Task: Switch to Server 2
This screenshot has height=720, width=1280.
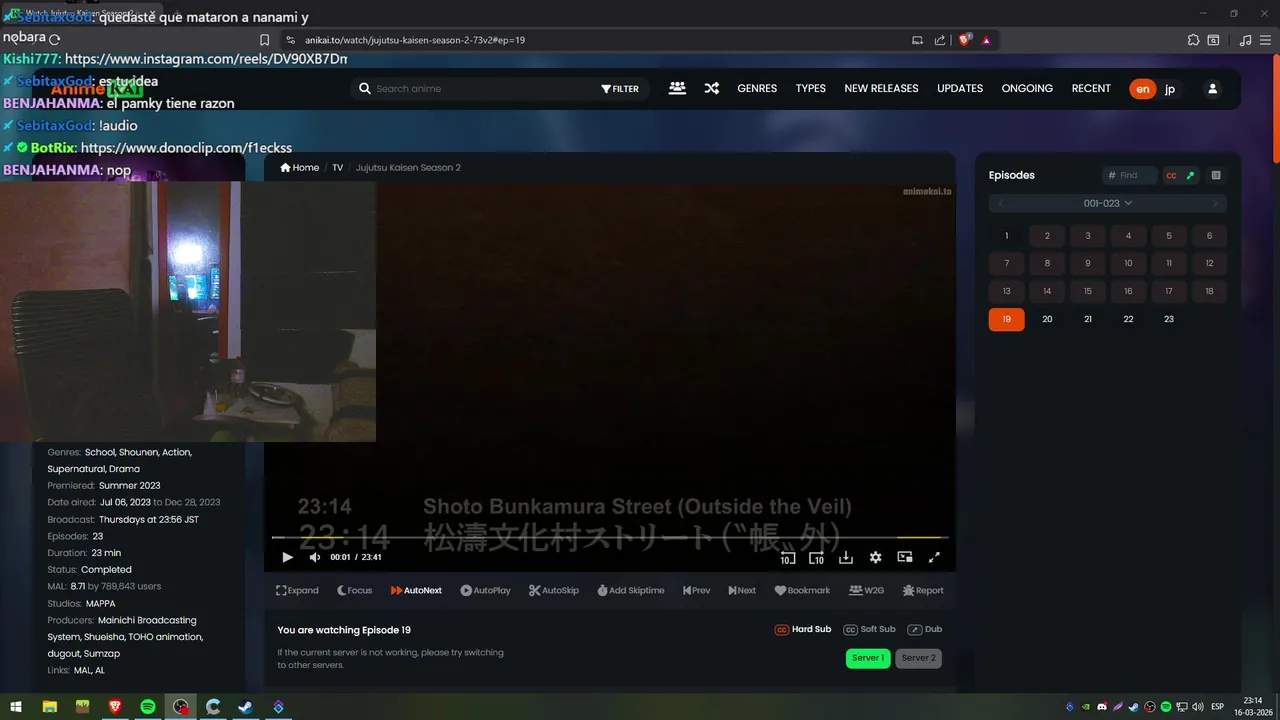Action: [919, 658]
